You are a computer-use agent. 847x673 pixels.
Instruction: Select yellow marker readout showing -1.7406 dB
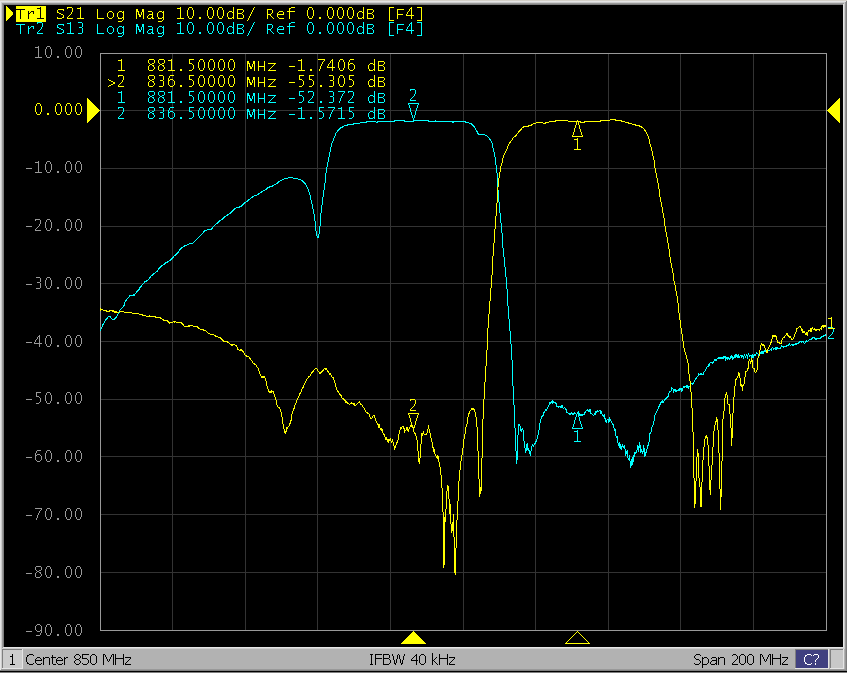pos(251,65)
